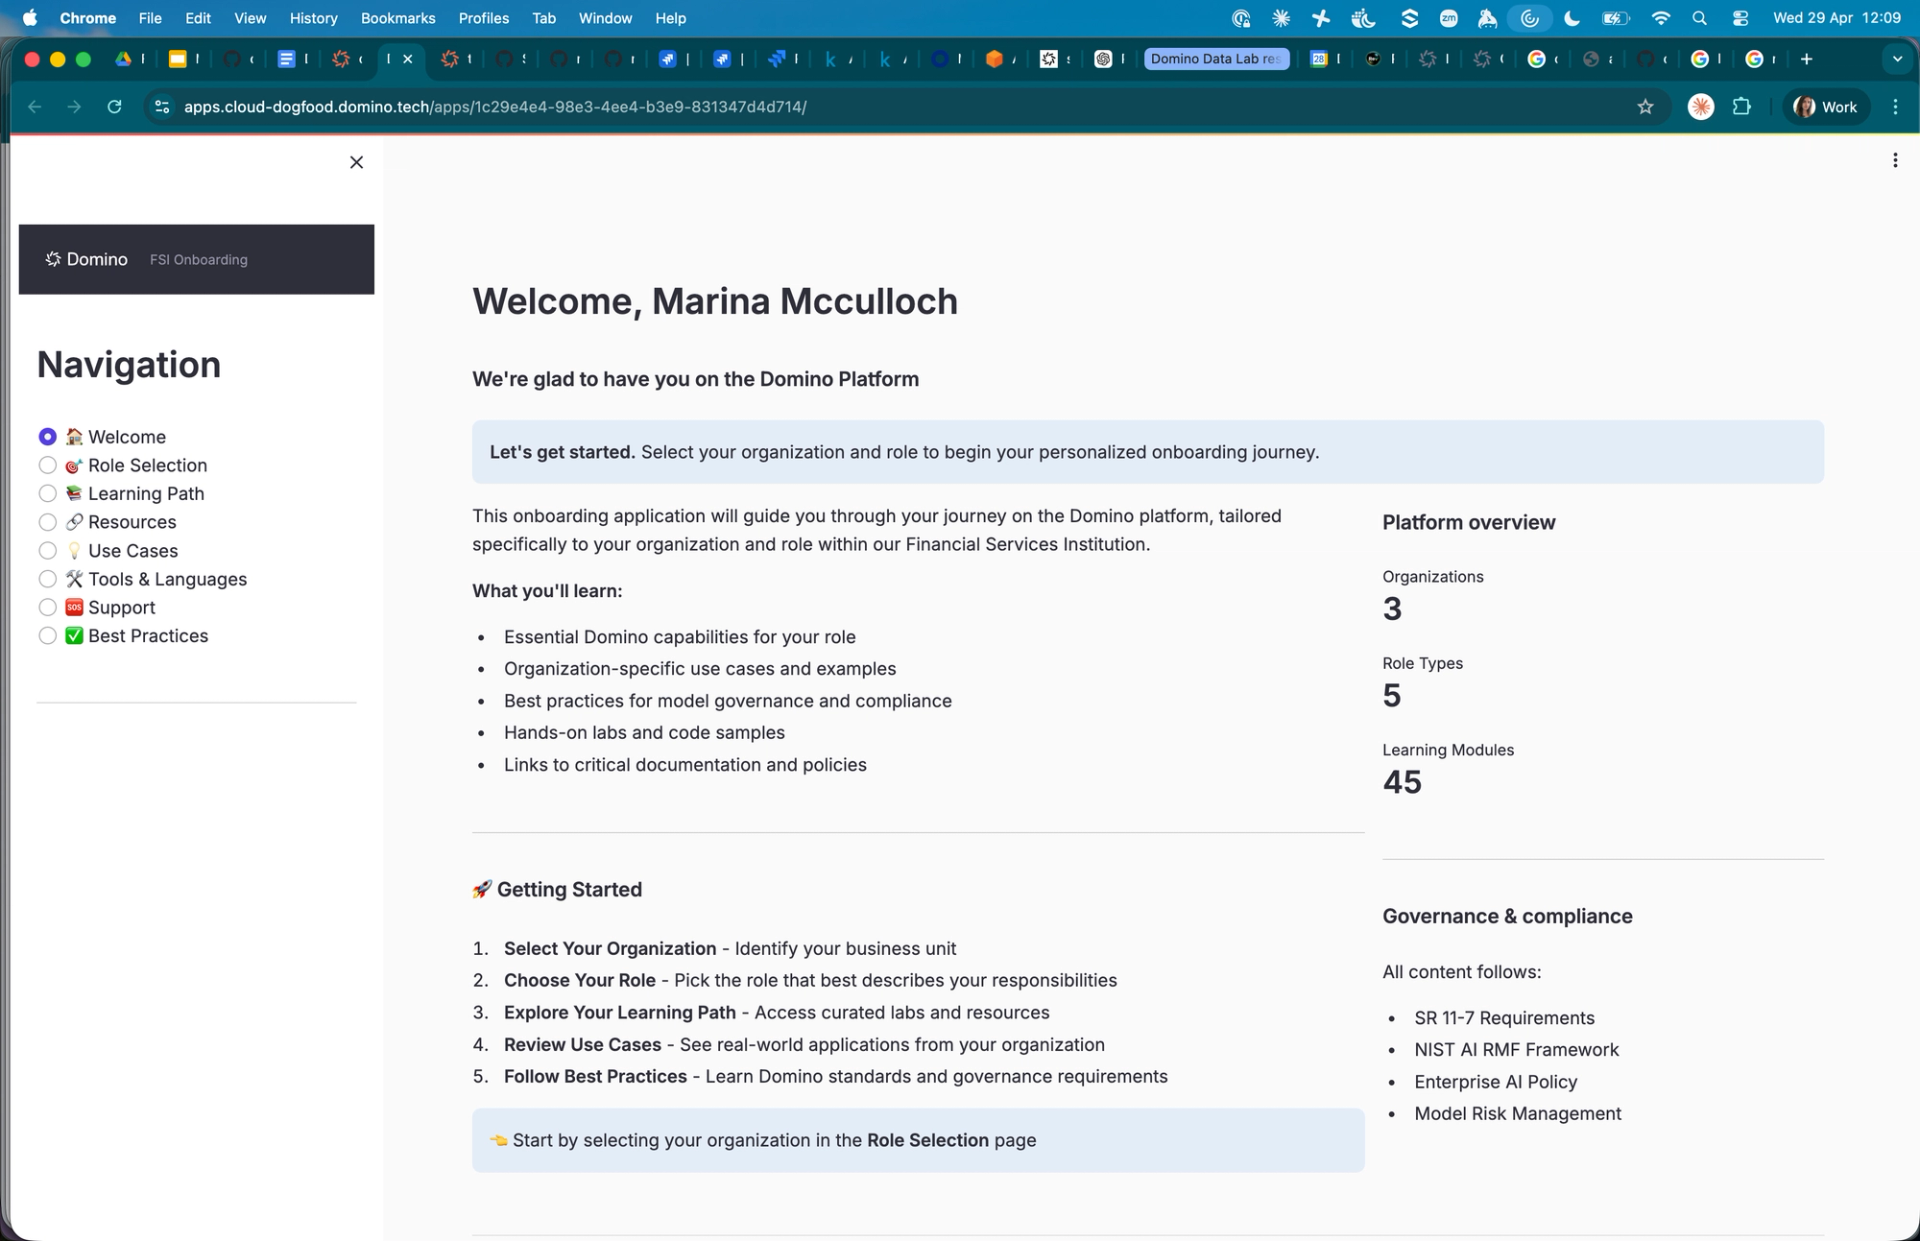View site information in address bar
The height and width of the screenshot is (1241, 1920).
point(162,107)
